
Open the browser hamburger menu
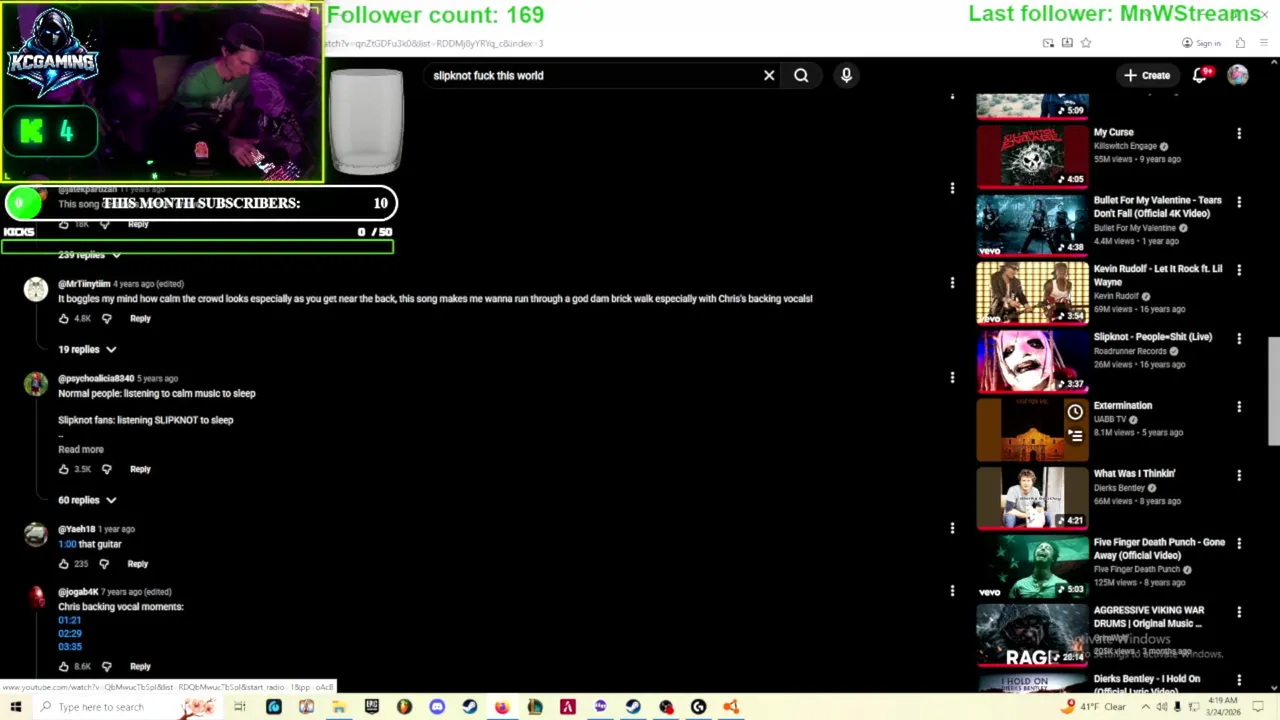pyautogui.click(x=1264, y=43)
